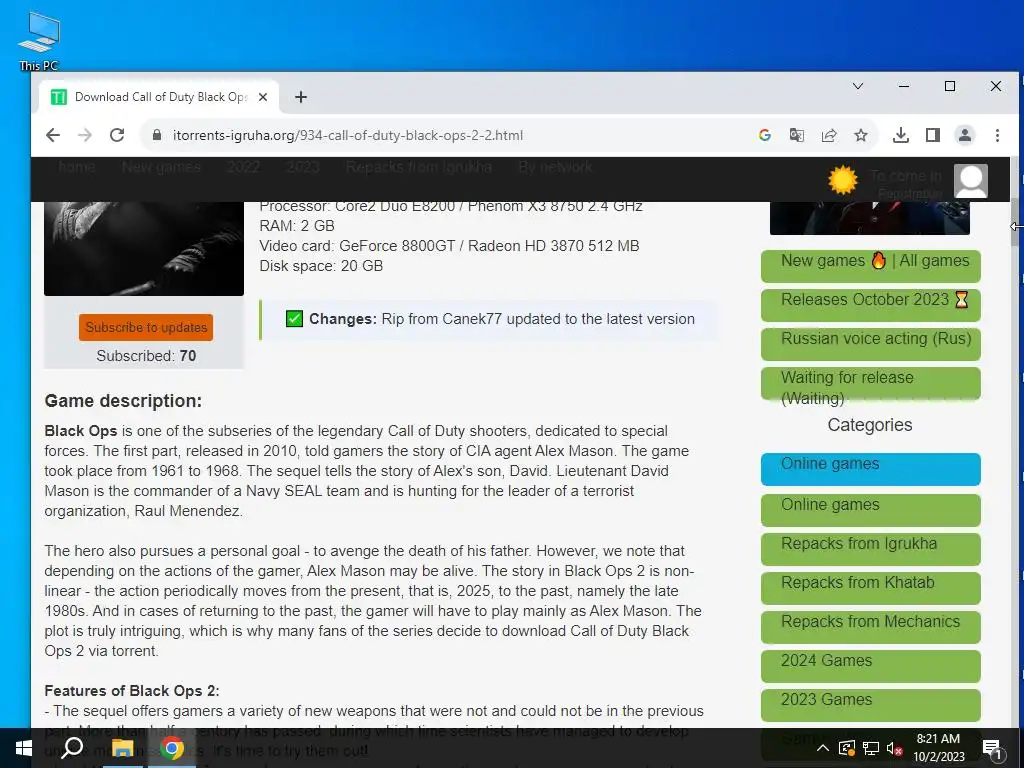Click the forward navigation arrow
Image resolution: width=1024 pixels, height=768 pixels.
tap(85, 135)
